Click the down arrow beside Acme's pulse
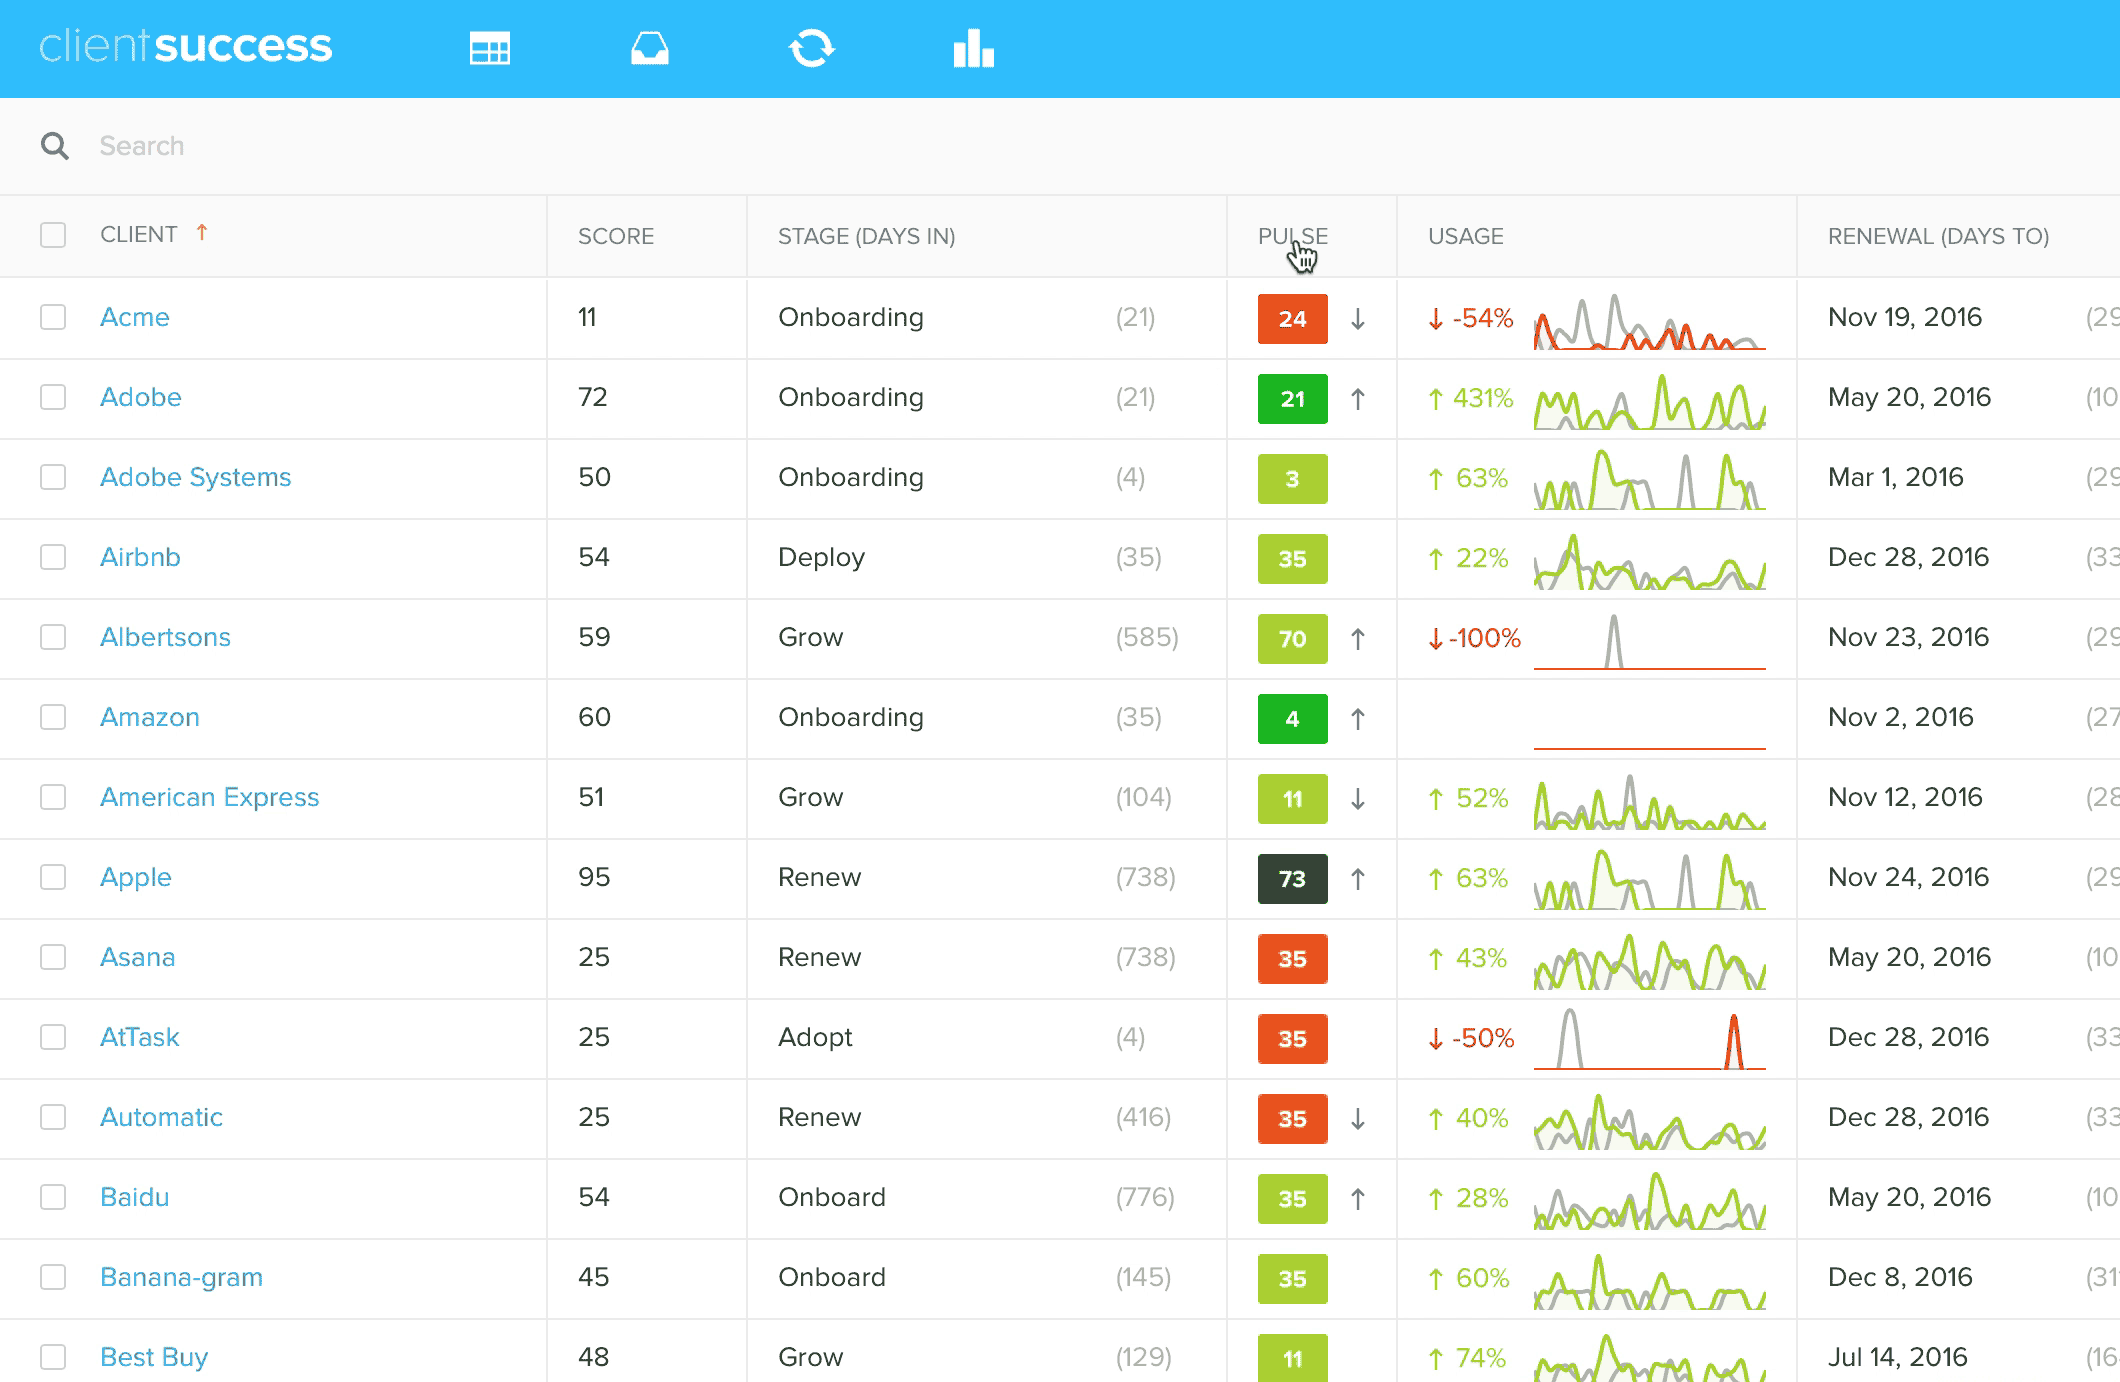2120x1382 pixels. 1358,318
